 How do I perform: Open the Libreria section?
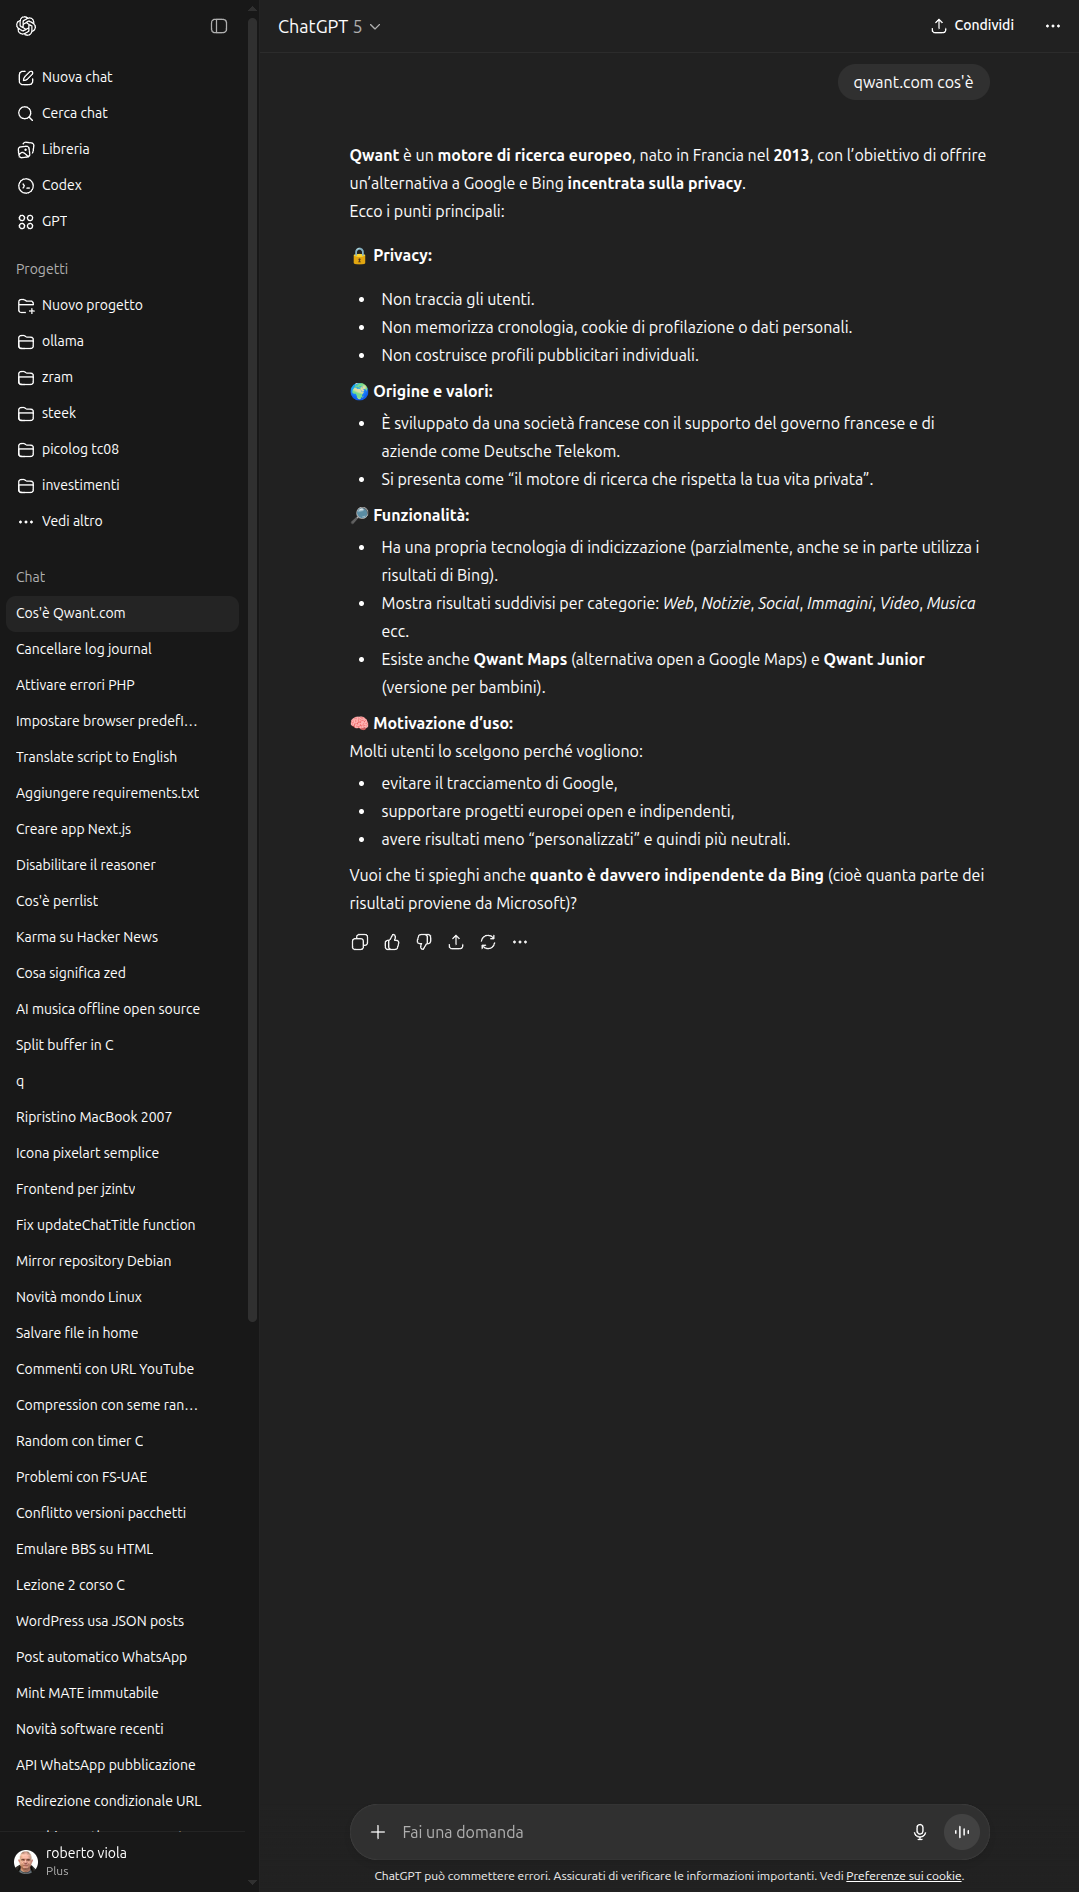[x=65, y=149]
